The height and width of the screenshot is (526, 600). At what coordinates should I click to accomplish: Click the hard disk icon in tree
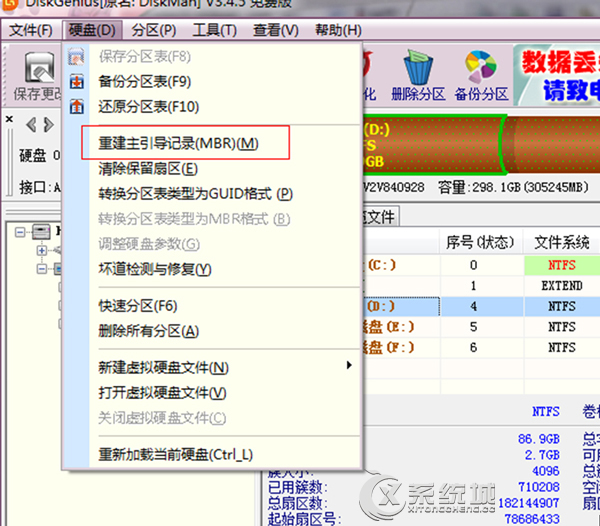(41, 232)
